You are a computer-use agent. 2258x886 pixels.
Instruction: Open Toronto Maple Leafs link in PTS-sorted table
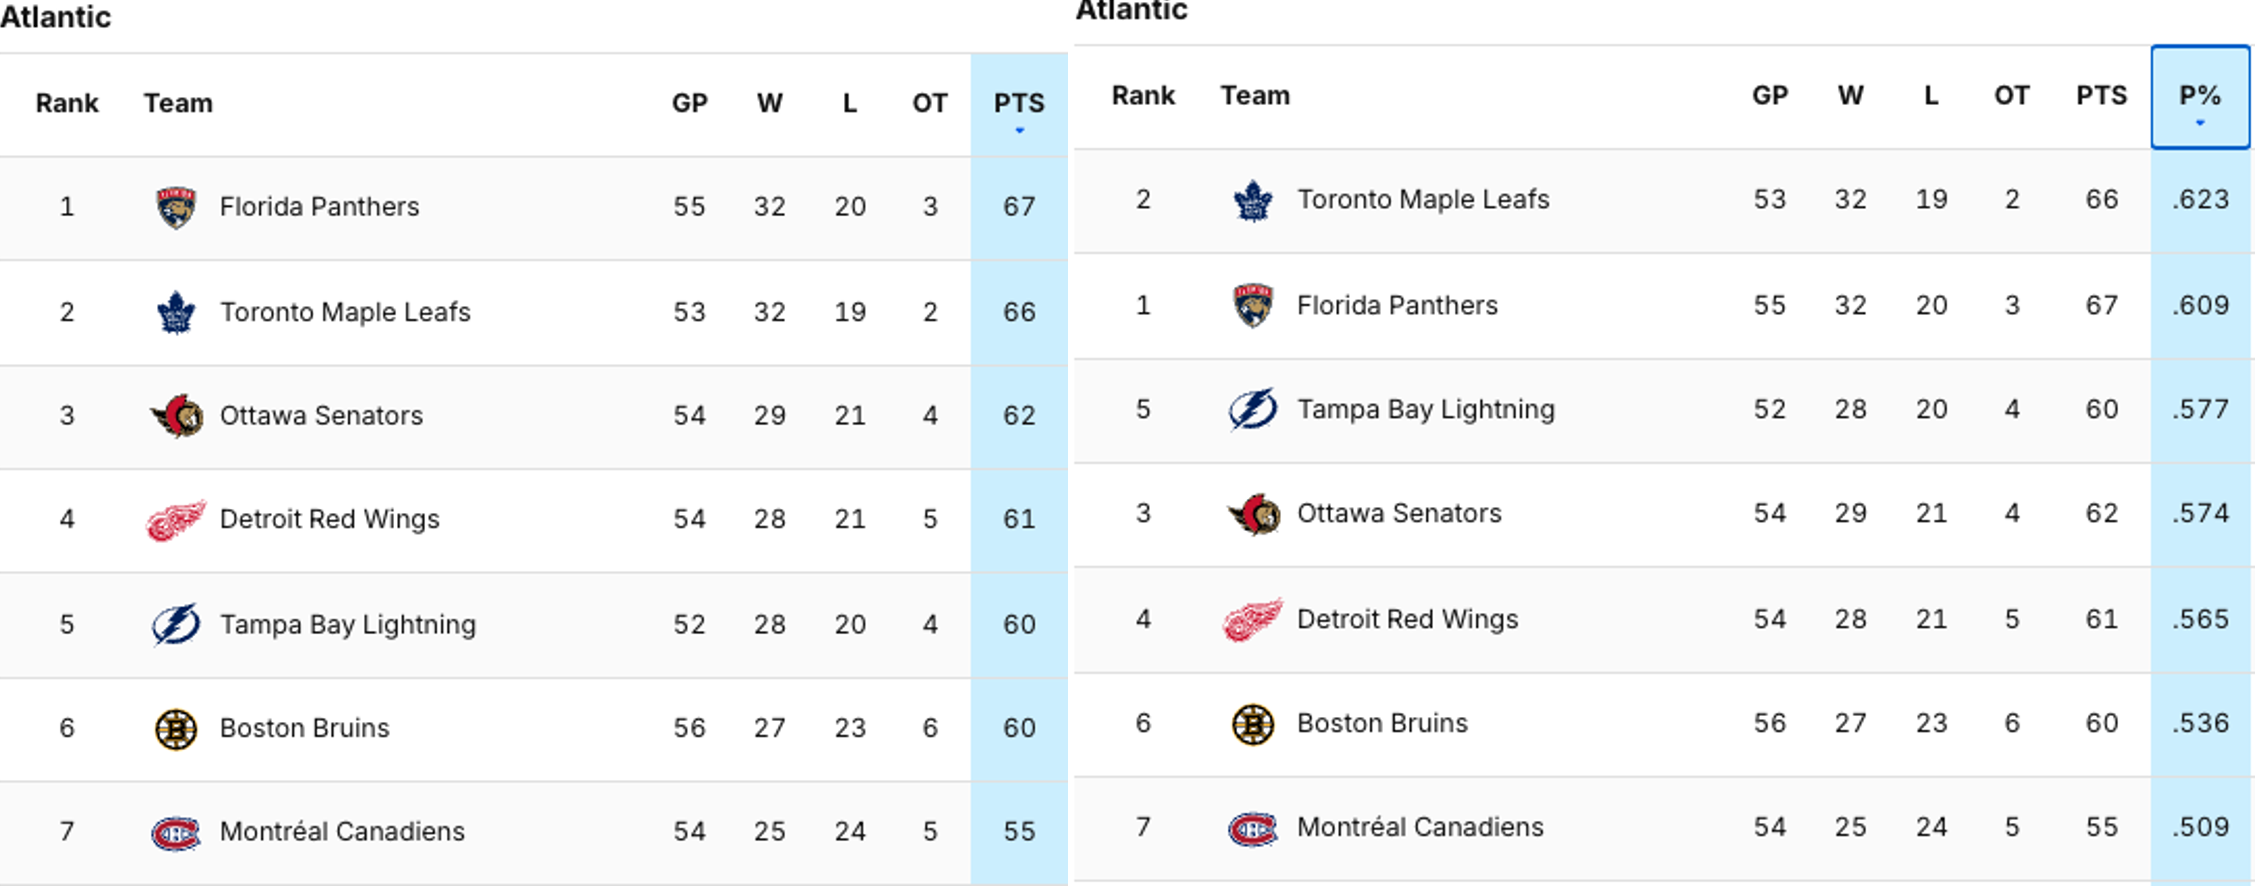[345, 312]
